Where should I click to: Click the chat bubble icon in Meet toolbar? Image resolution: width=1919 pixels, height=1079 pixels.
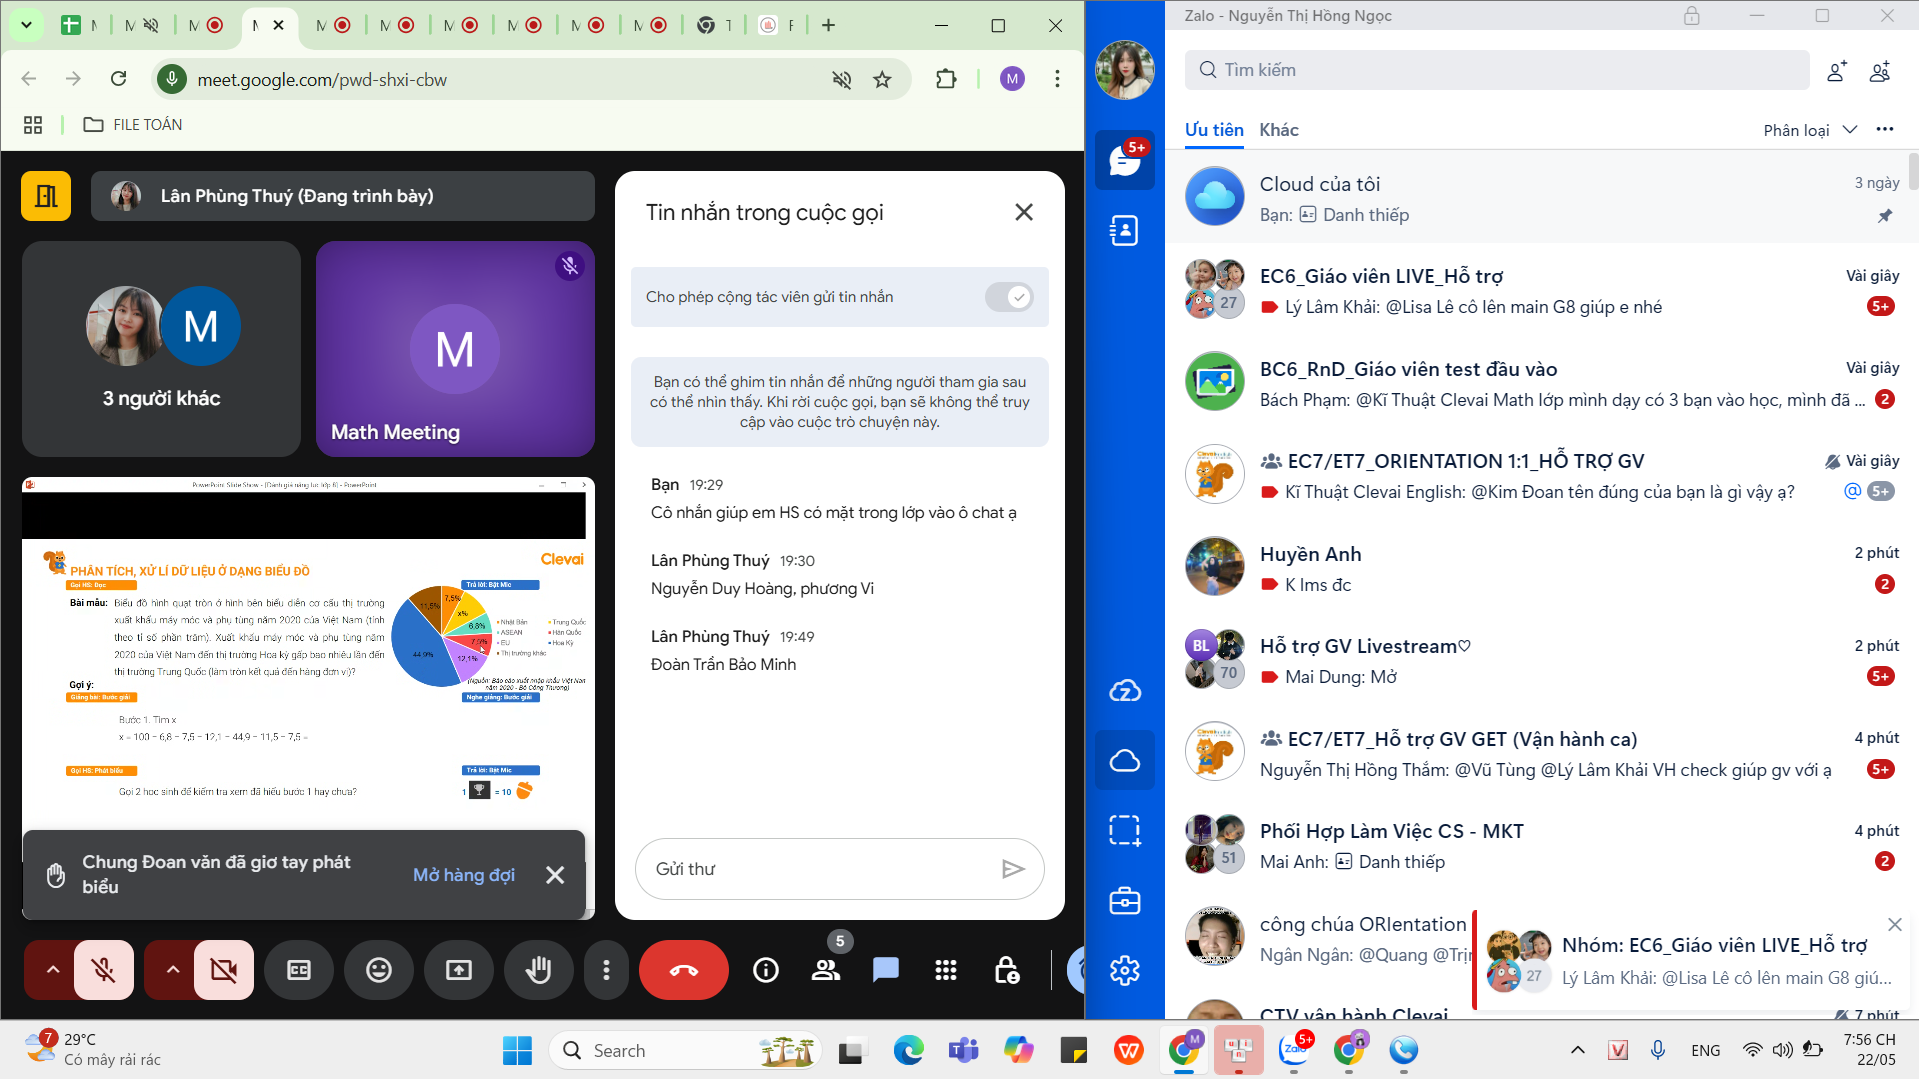886,970
